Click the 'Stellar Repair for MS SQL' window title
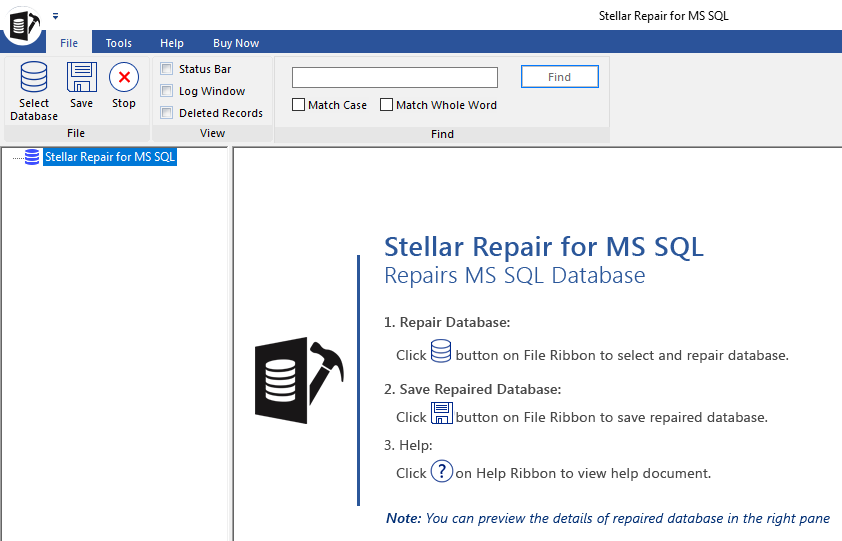Viewport: 842px width, 541px height. coord(664,16)
